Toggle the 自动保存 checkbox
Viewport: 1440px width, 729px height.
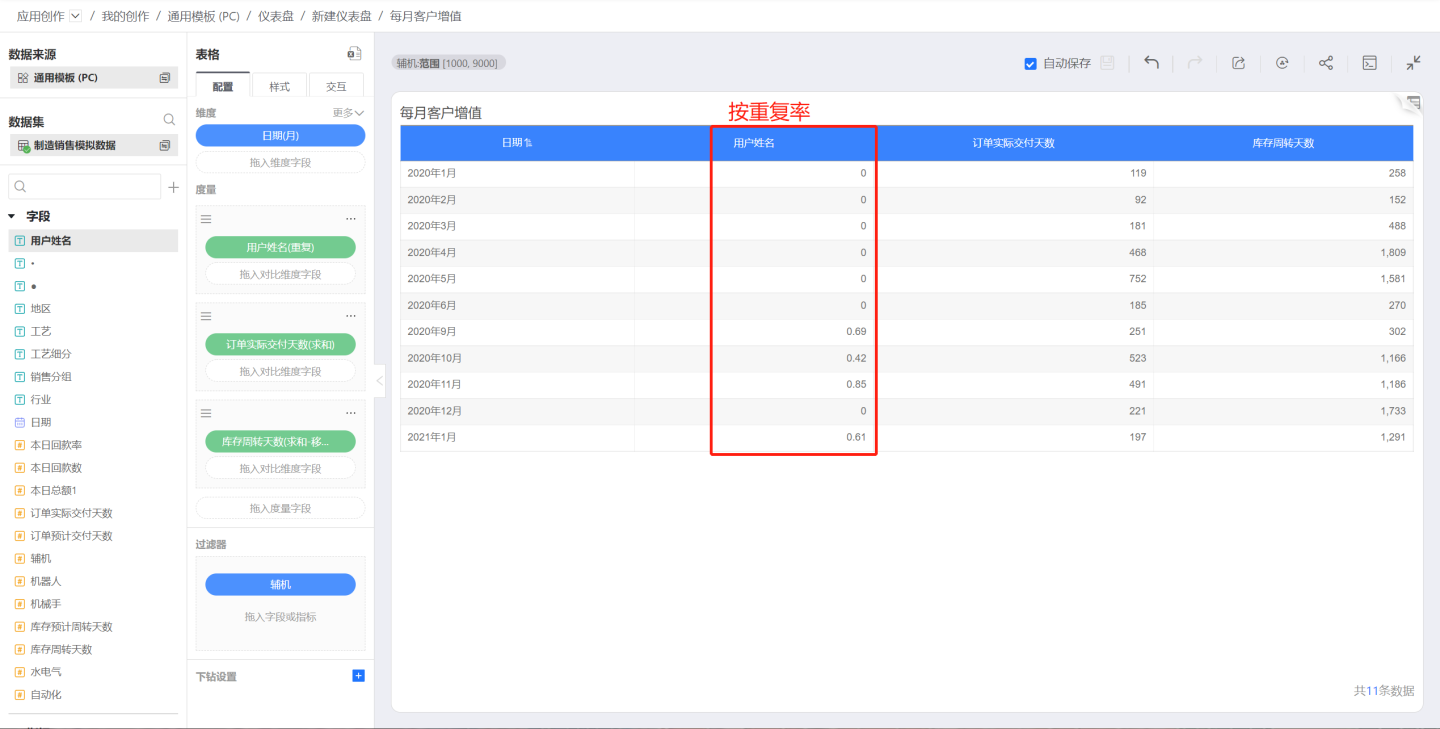[x=1030, y=64]
